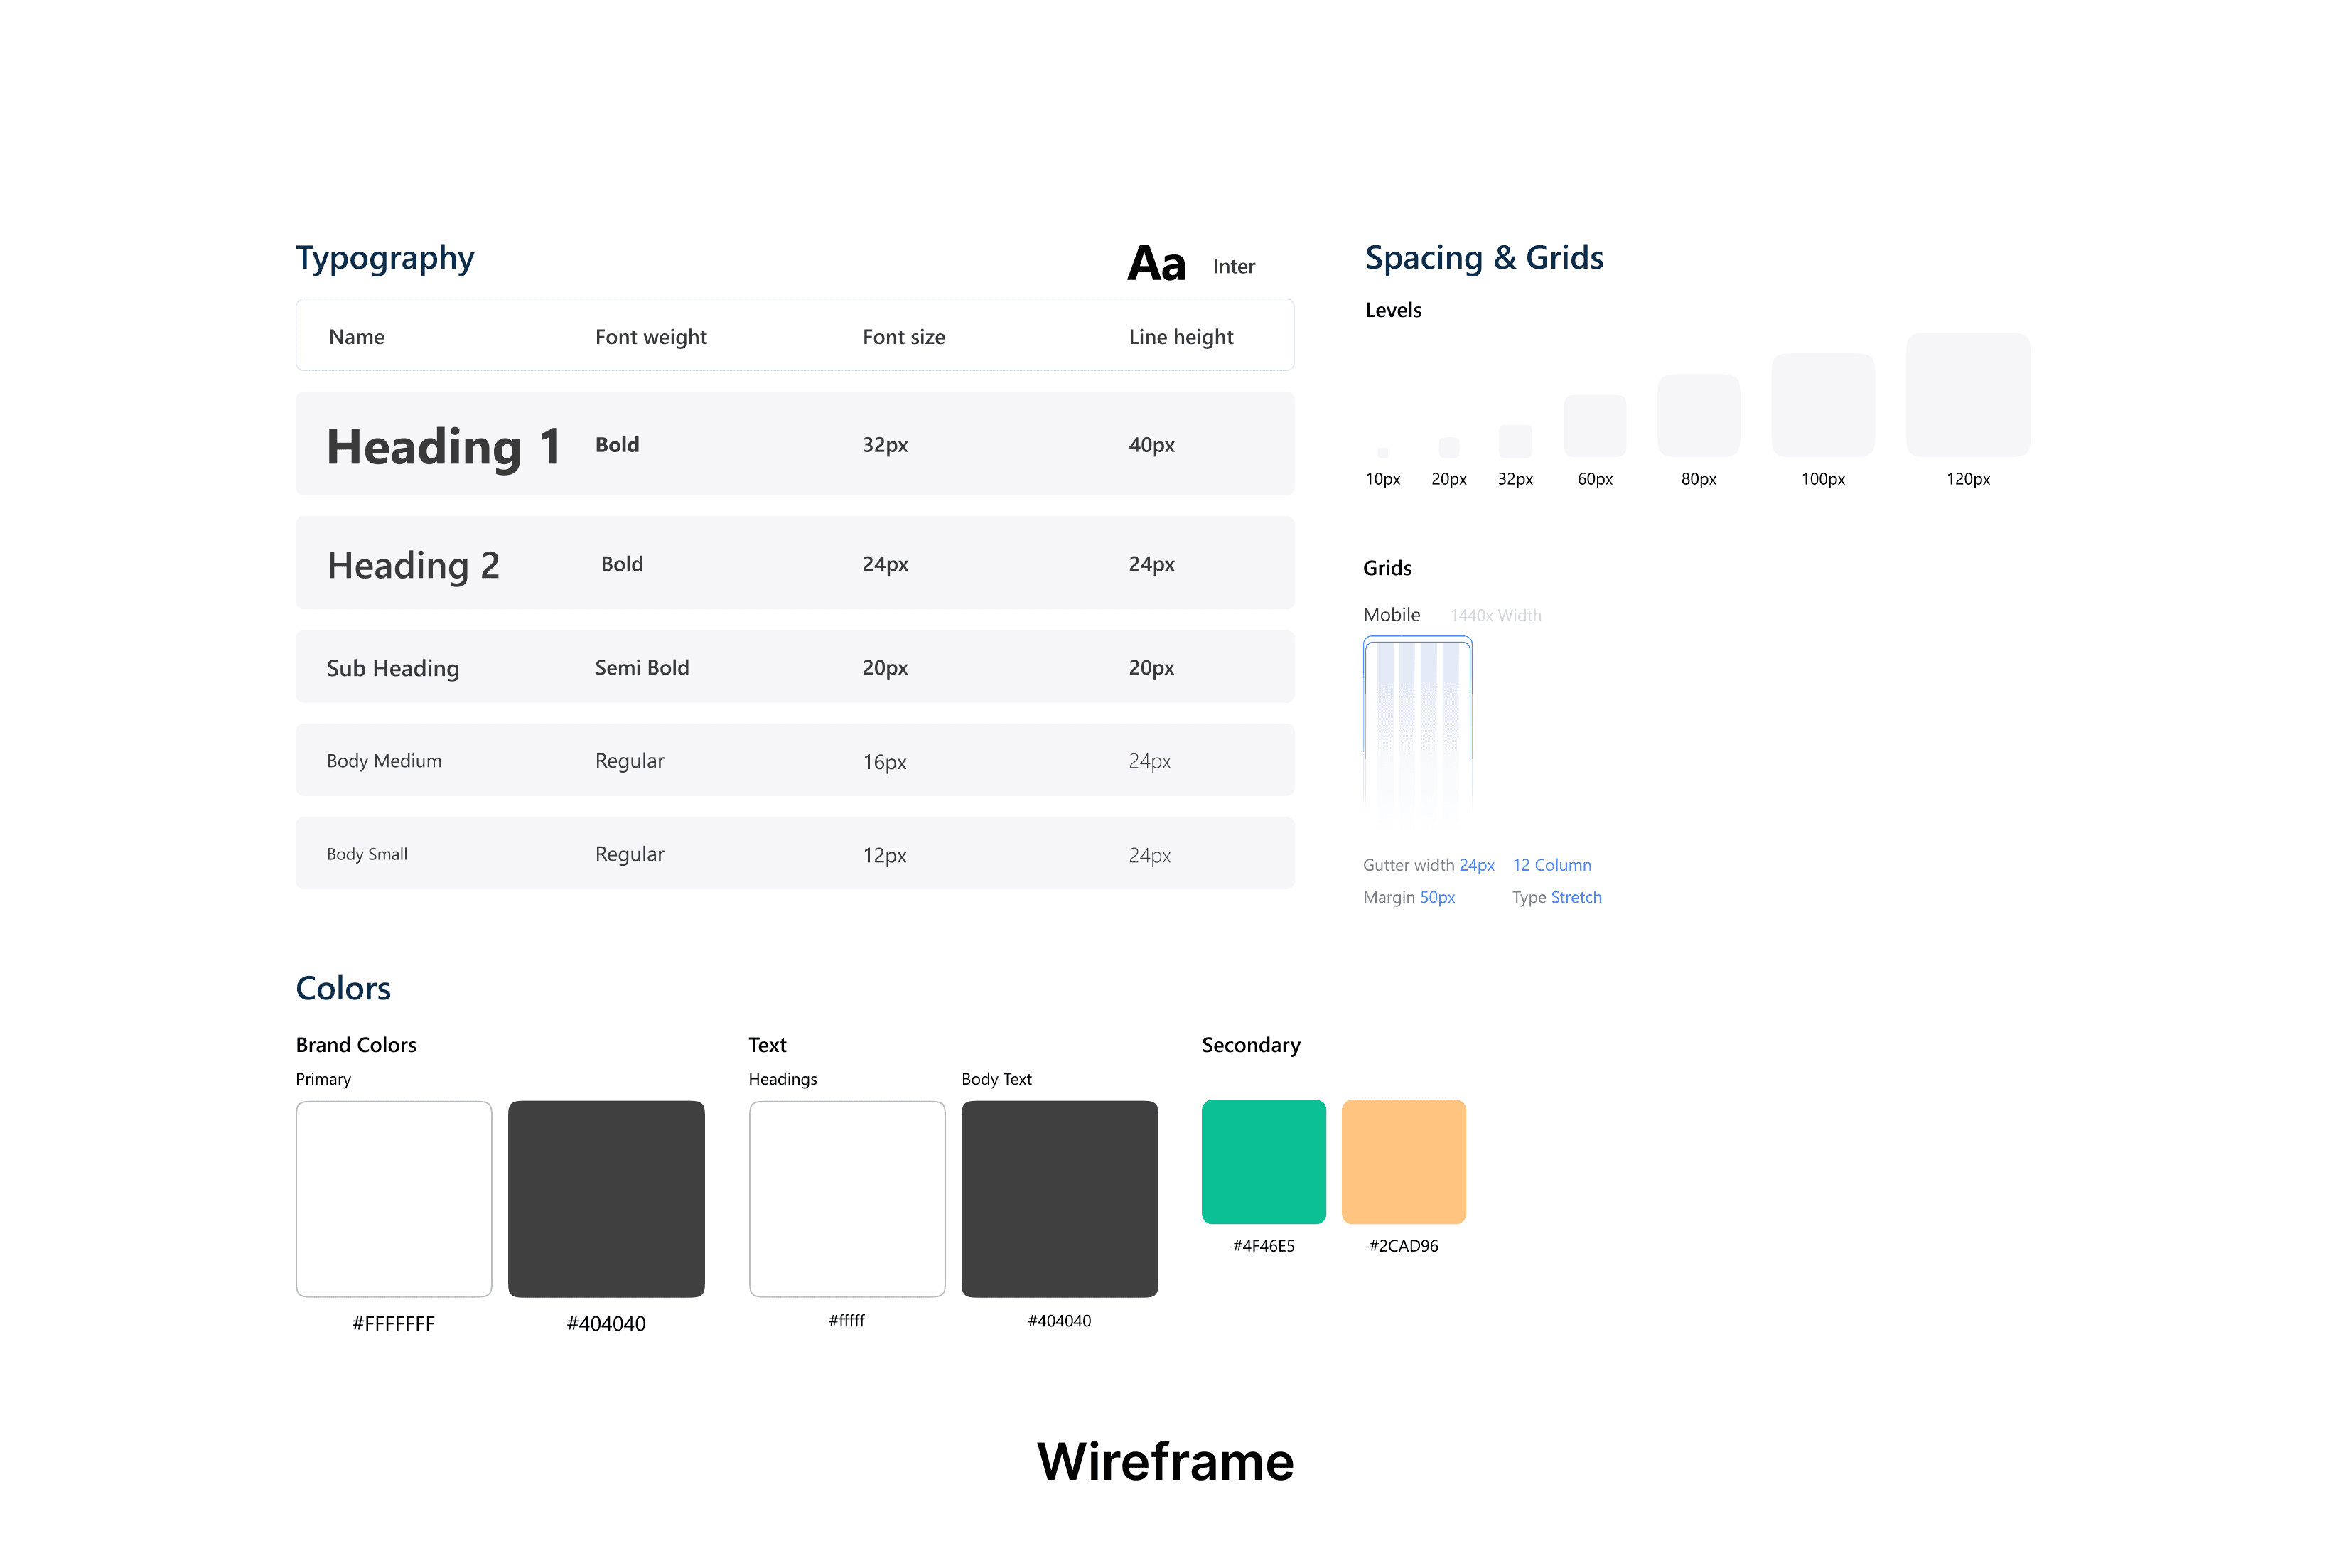Pick the white Headings color swatch
This screenshot has height=1568, width=2334.
[847, 1198]
